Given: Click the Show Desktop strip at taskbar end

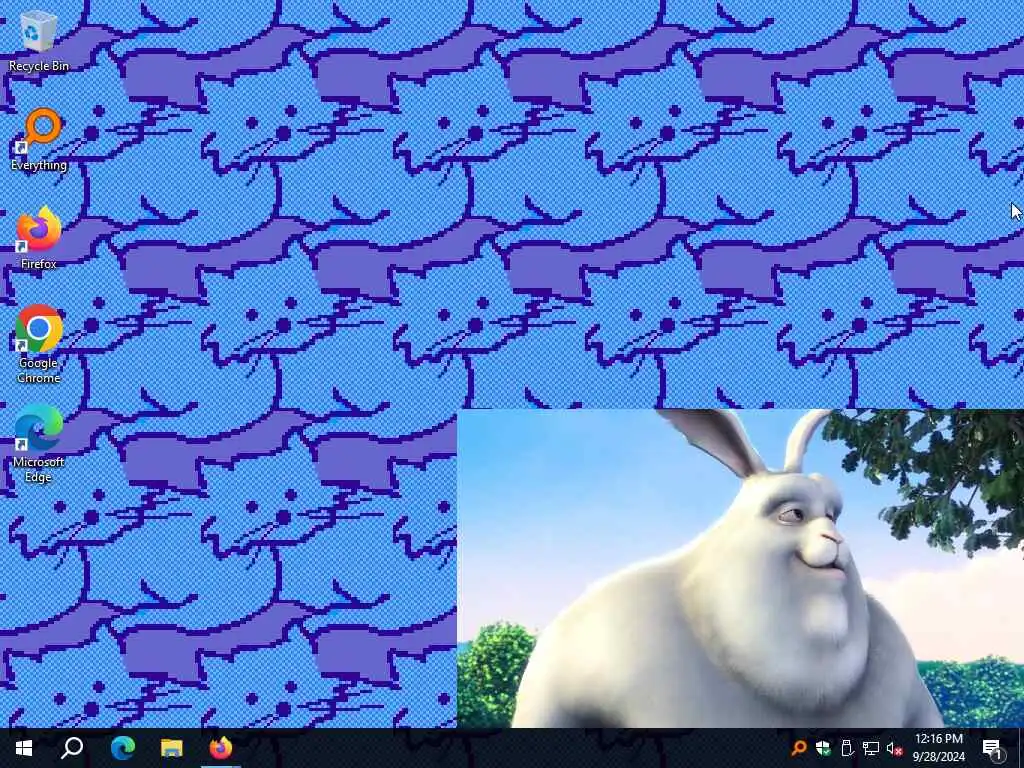Looking at the screenshot, I should [1021, 748].
